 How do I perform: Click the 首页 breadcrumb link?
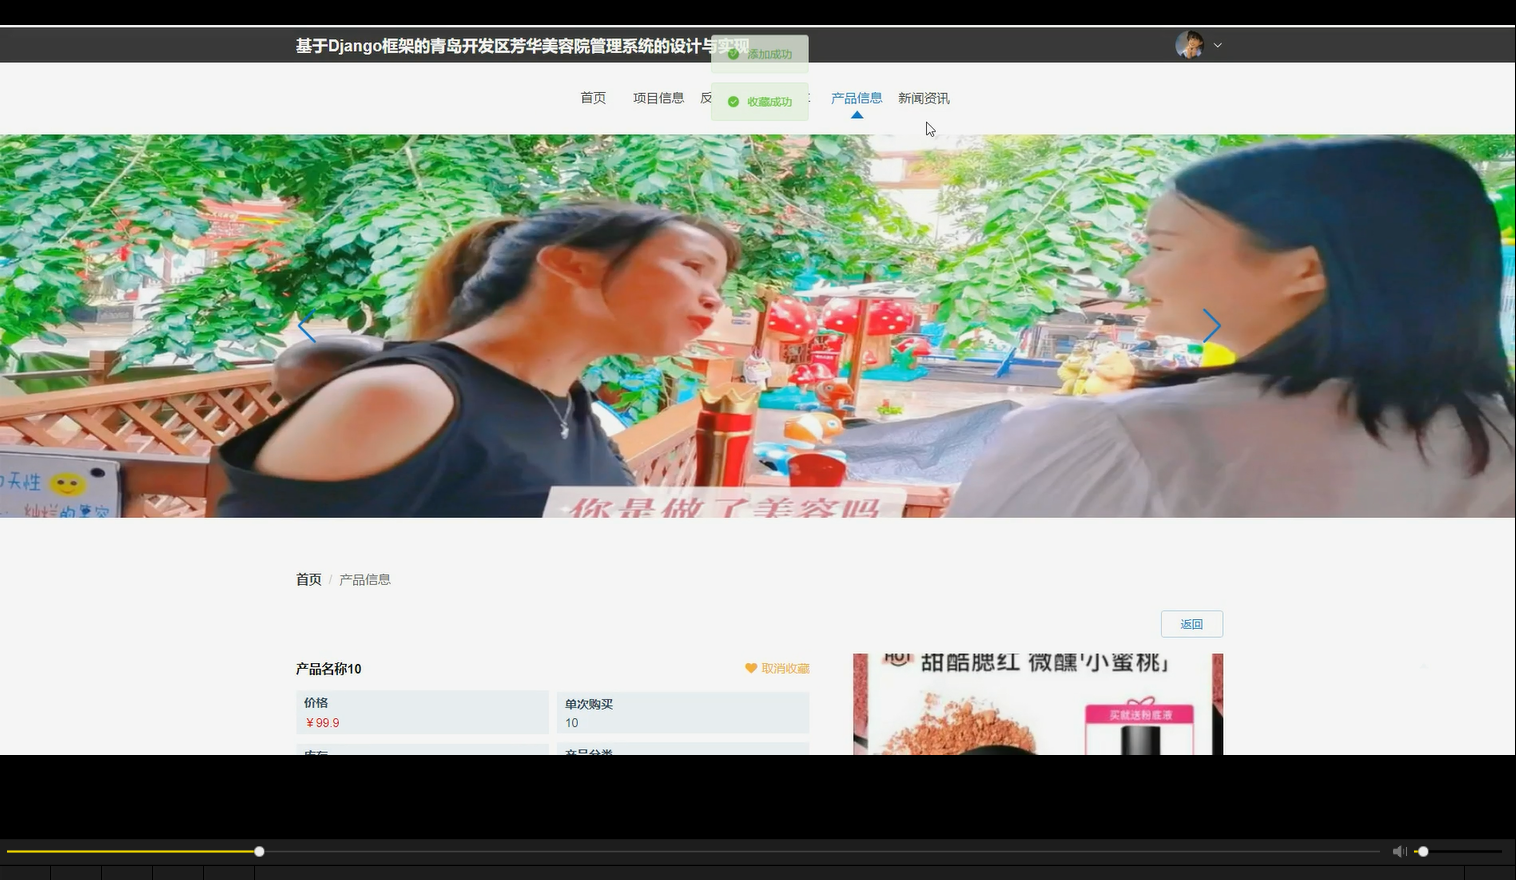[x=308, y=580]
